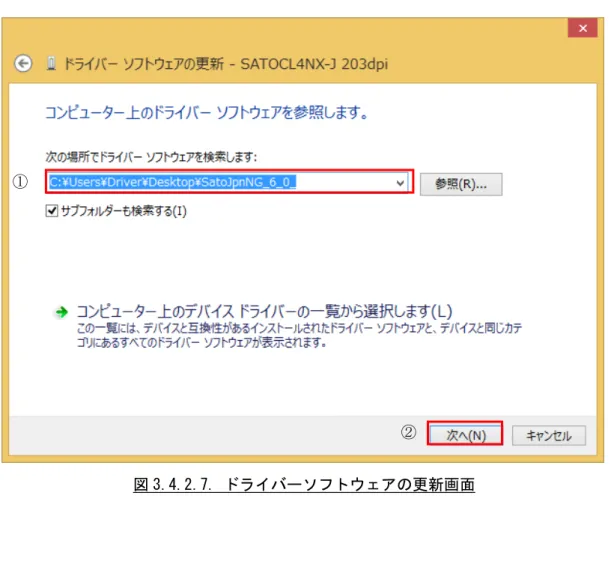Click the green arrow beside the driver list option
611x570 pixels.
pos(61,312)
